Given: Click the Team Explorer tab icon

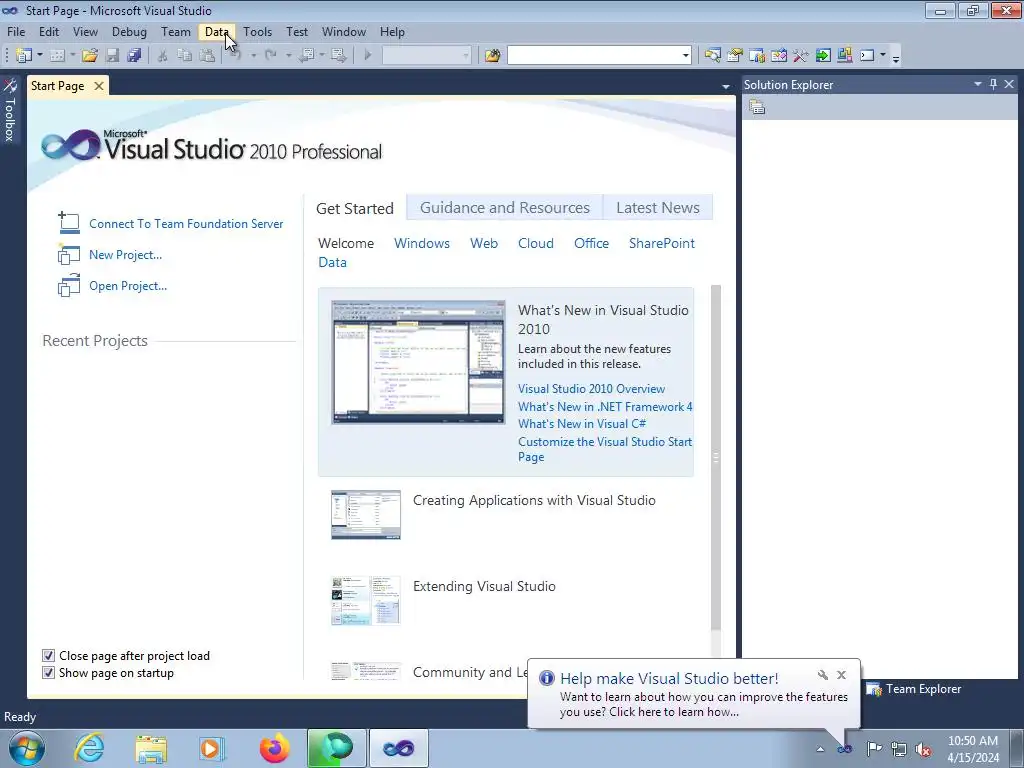Looking at the screenshot, I should click(874, 689).
